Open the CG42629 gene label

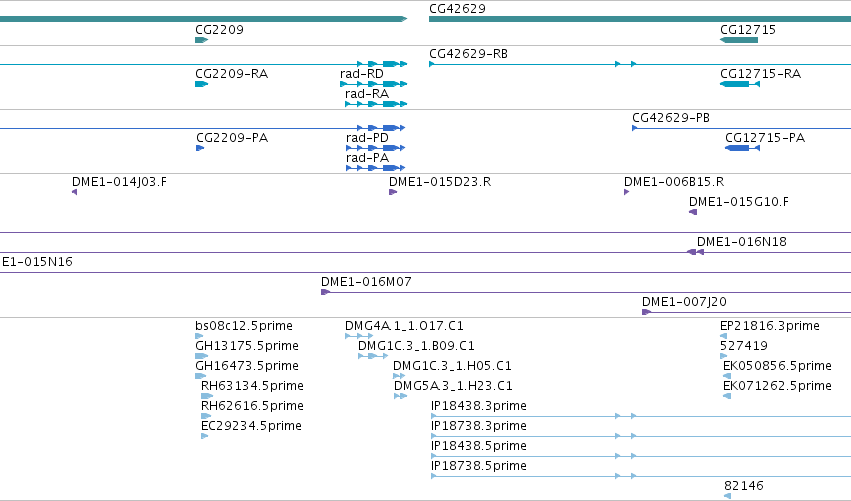tap(457, 9)
